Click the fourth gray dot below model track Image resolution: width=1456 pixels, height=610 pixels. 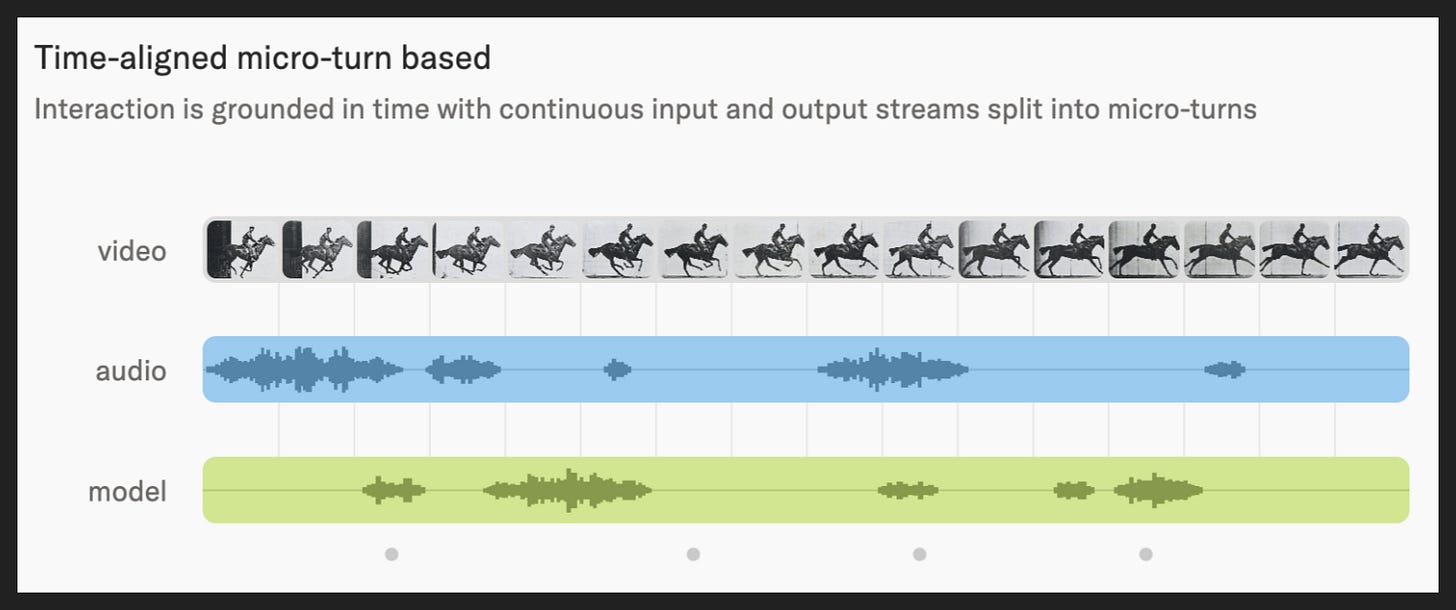[1146, 554]
